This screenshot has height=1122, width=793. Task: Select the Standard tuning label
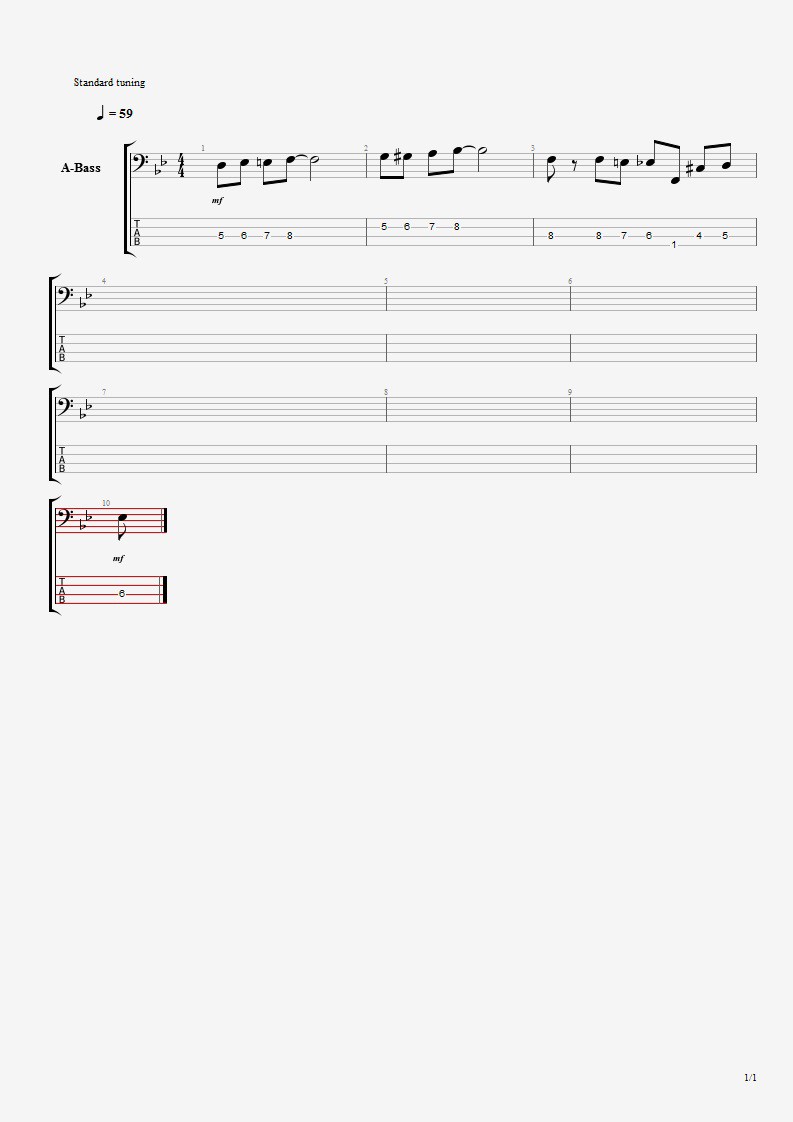click(x=110, y=82)
